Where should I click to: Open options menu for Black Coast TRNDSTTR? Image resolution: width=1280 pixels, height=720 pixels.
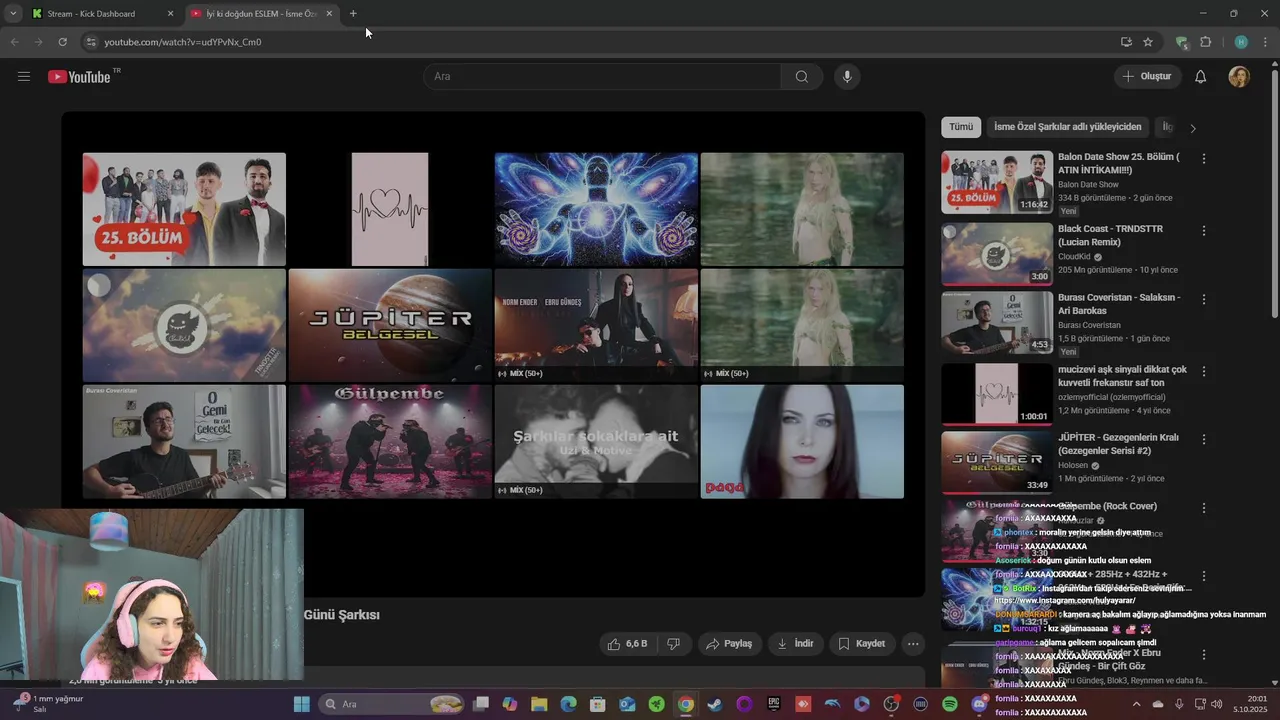[1204, 231]
